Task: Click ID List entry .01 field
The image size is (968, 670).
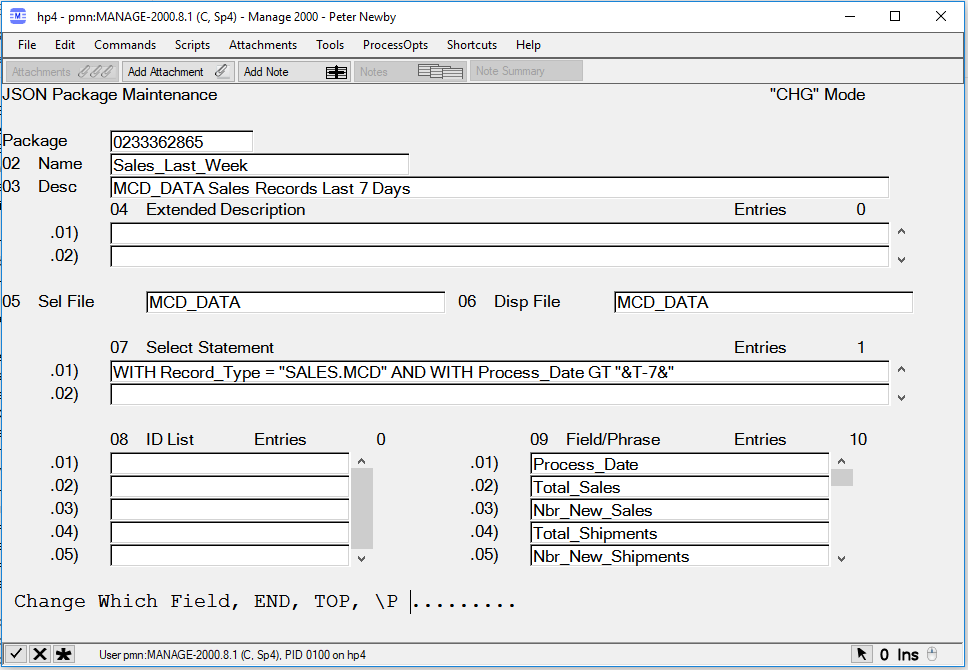Action: (x=230, y=464)
